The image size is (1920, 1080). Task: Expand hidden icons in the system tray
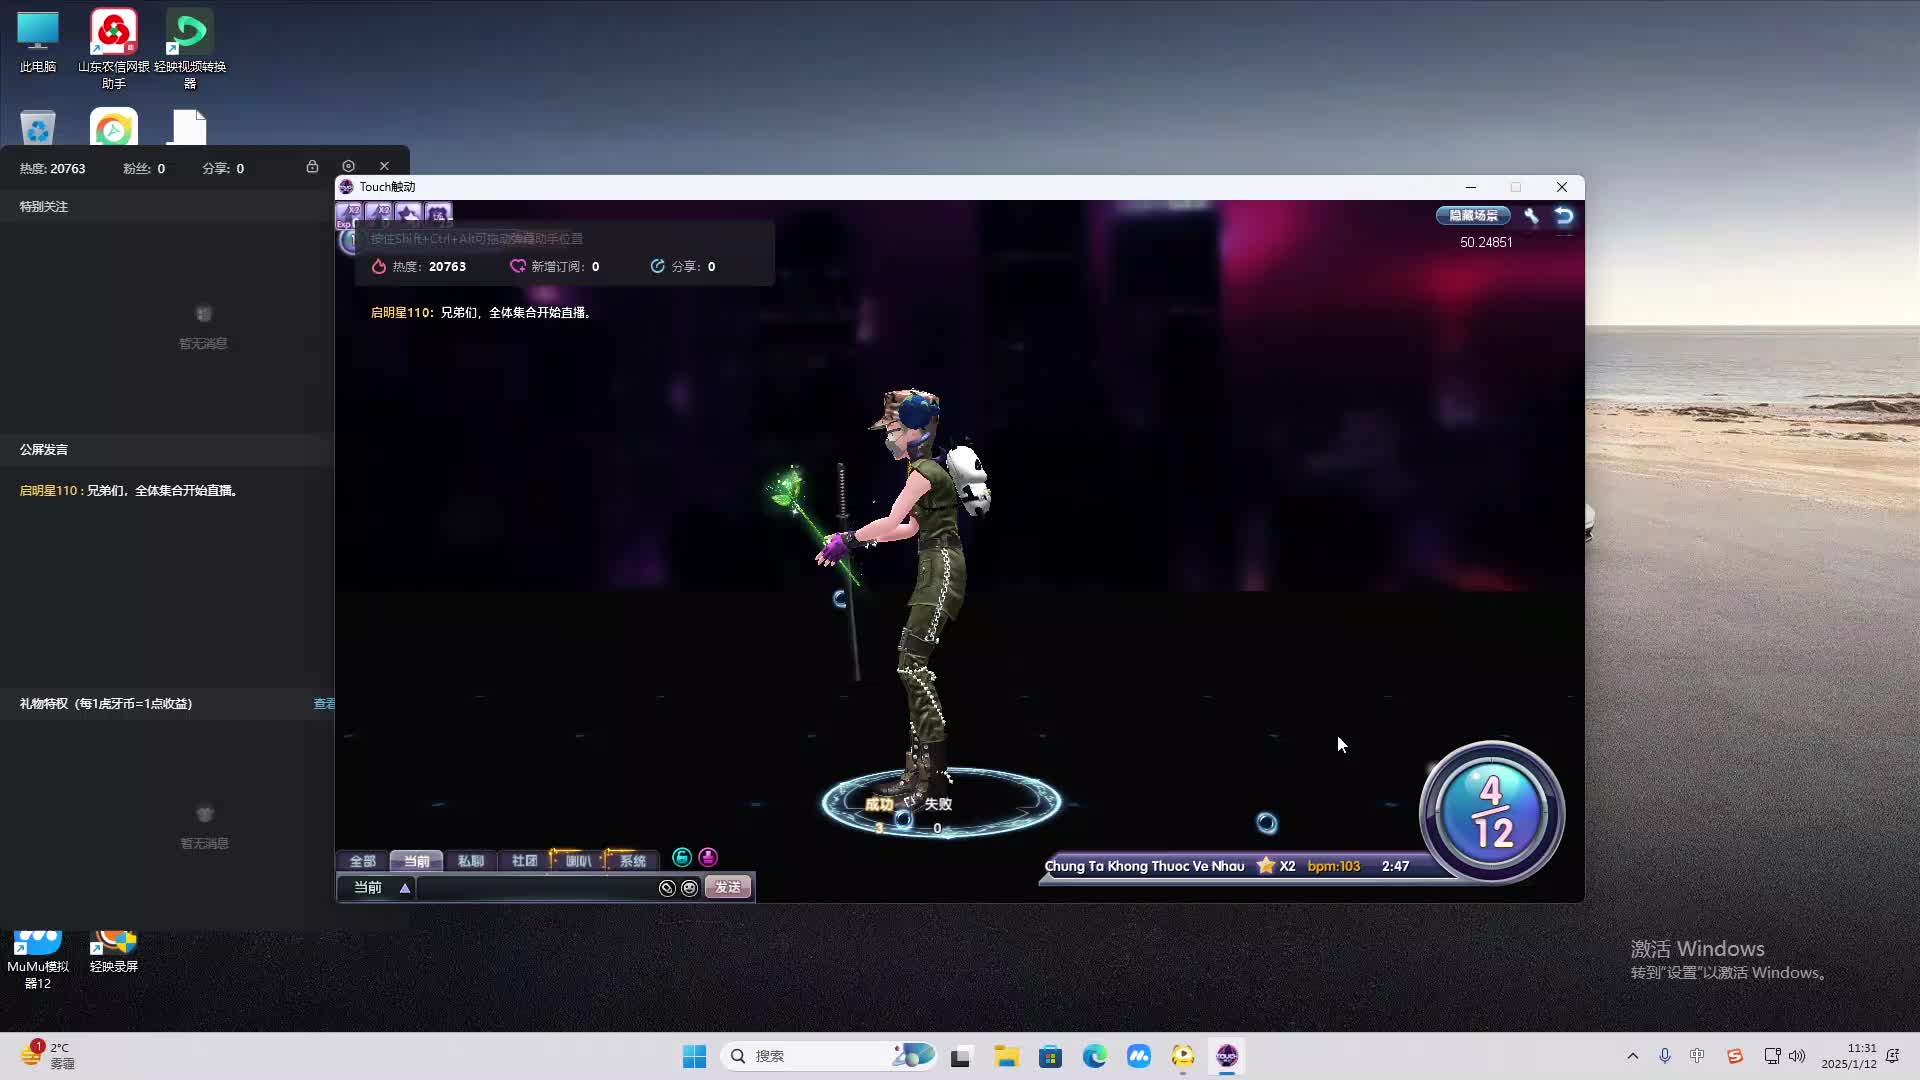click(1632, 1055)
